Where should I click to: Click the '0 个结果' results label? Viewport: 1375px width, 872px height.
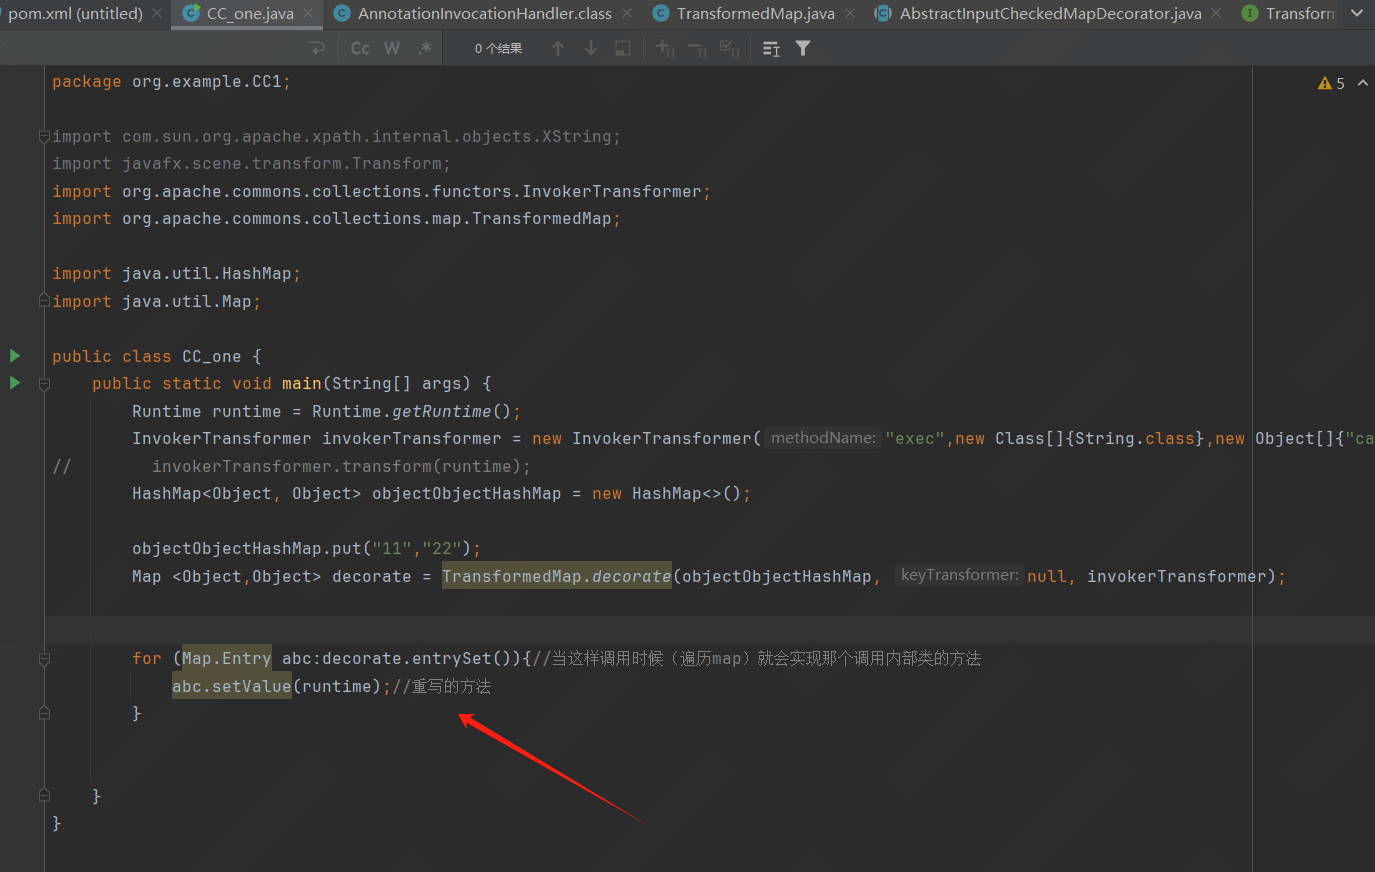[x=498, y=48]
